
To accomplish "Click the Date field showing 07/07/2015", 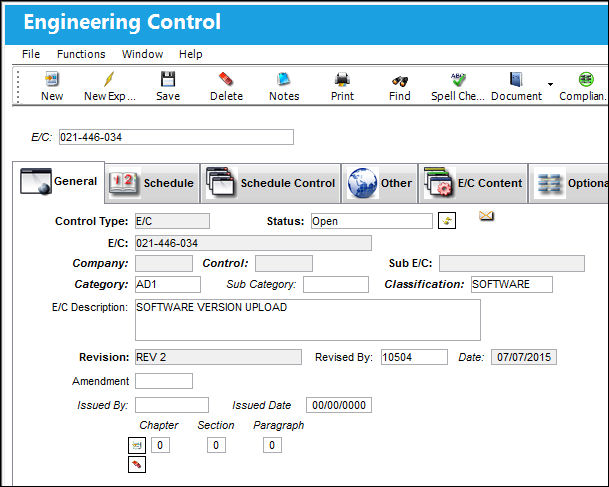I will [x=524, y=357].
